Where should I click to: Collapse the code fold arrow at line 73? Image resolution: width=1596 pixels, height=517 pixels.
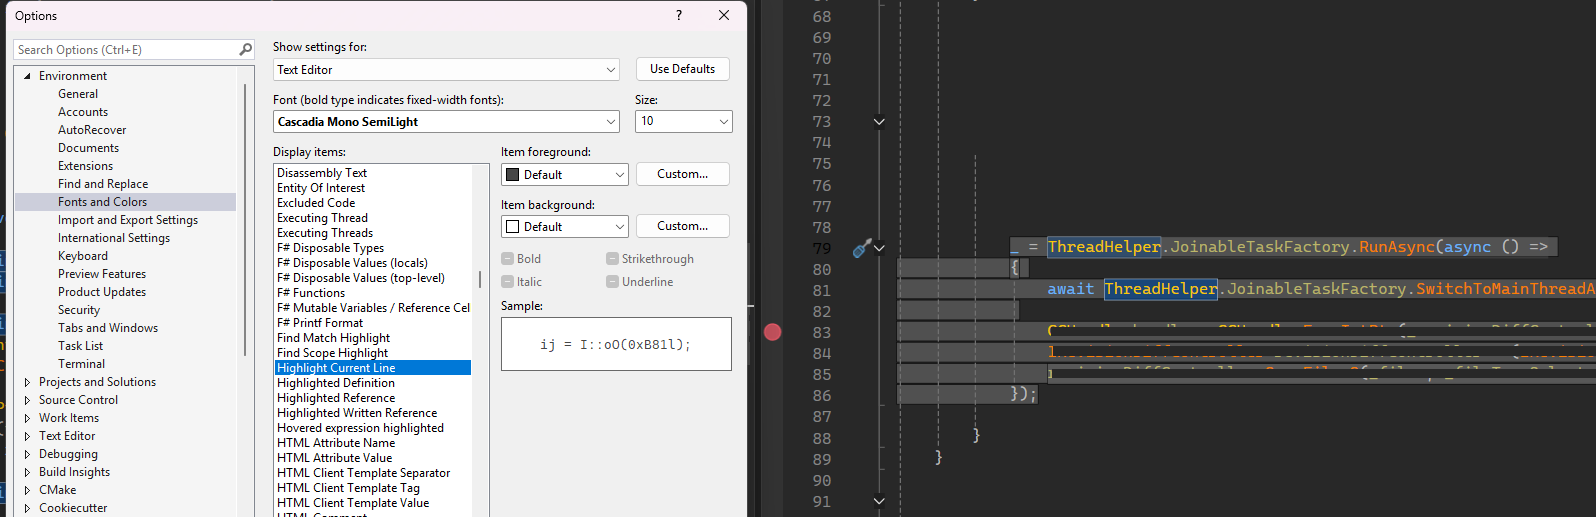tap(879, 122)
